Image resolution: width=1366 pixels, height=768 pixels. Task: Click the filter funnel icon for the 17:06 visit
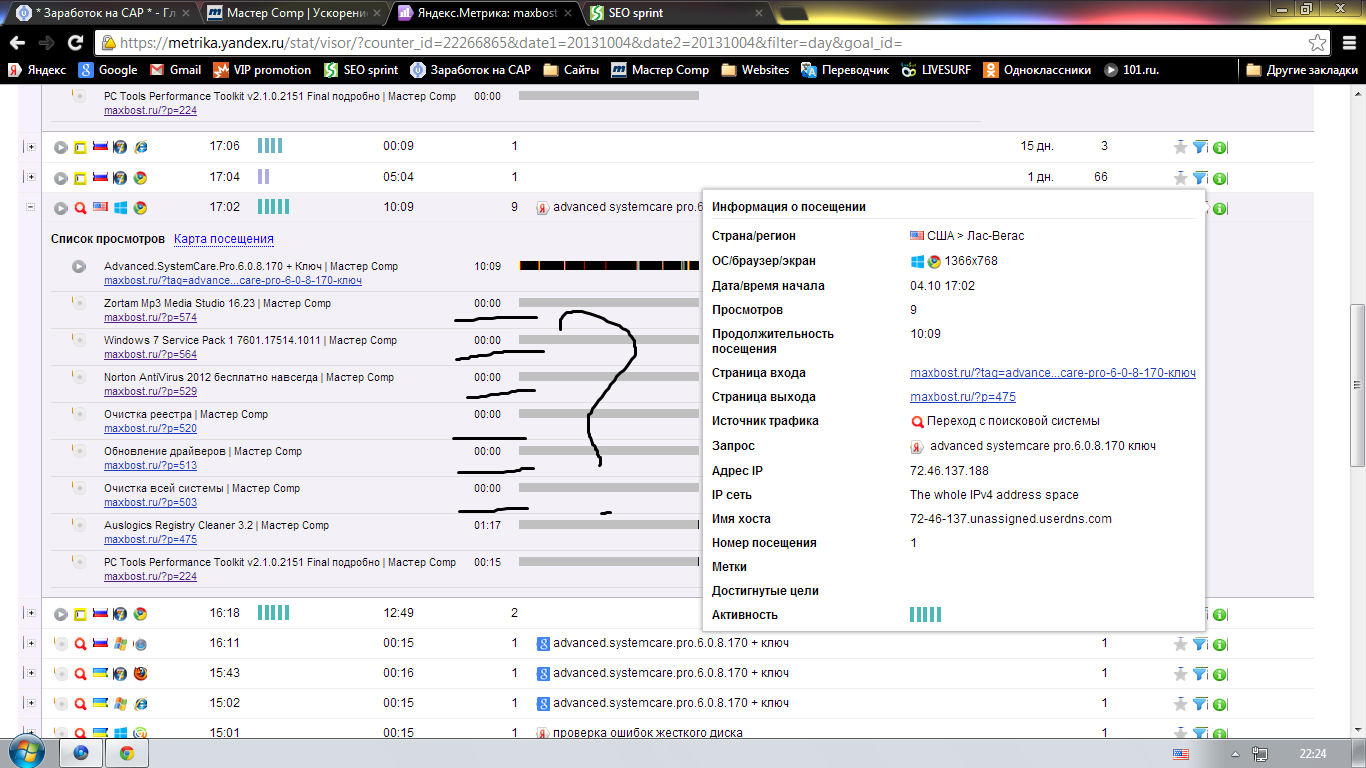pos(1200,147)
